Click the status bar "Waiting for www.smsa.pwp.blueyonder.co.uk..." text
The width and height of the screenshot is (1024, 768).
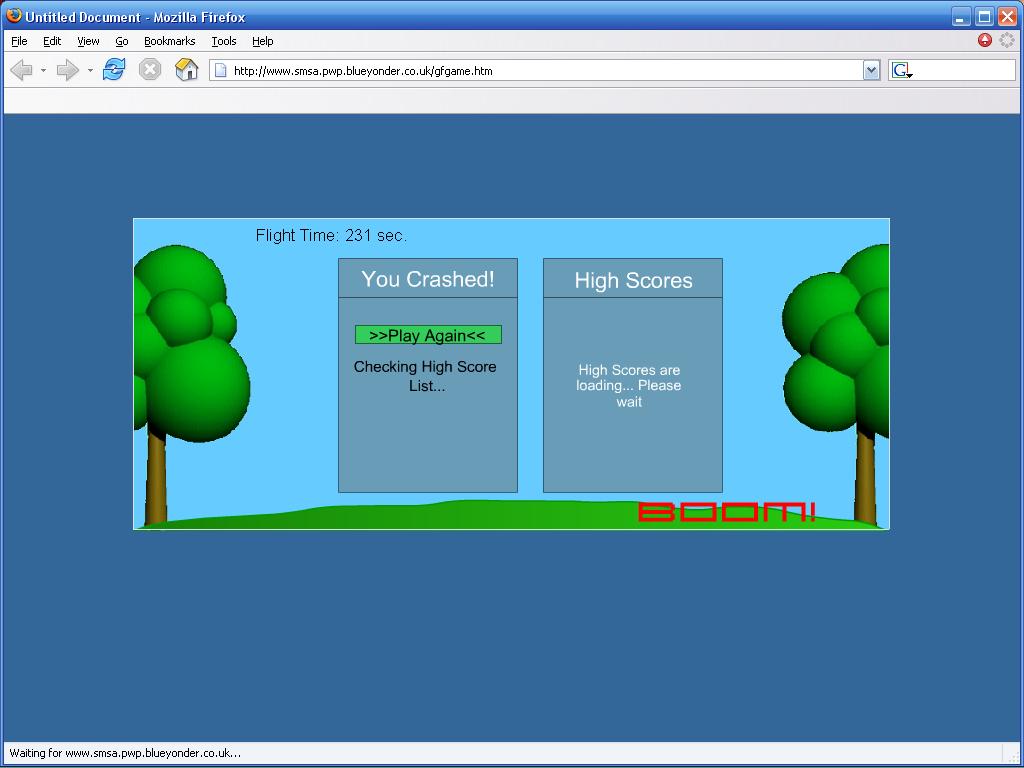(x=125, y=753)
